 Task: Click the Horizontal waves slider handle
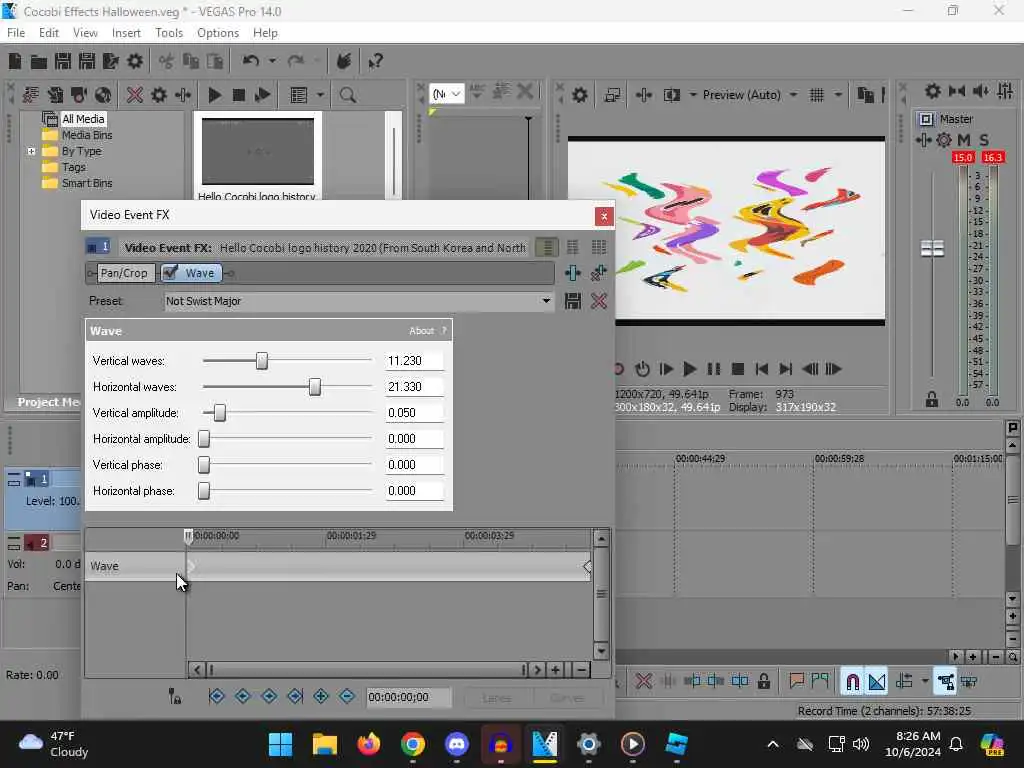click(315, 387)
